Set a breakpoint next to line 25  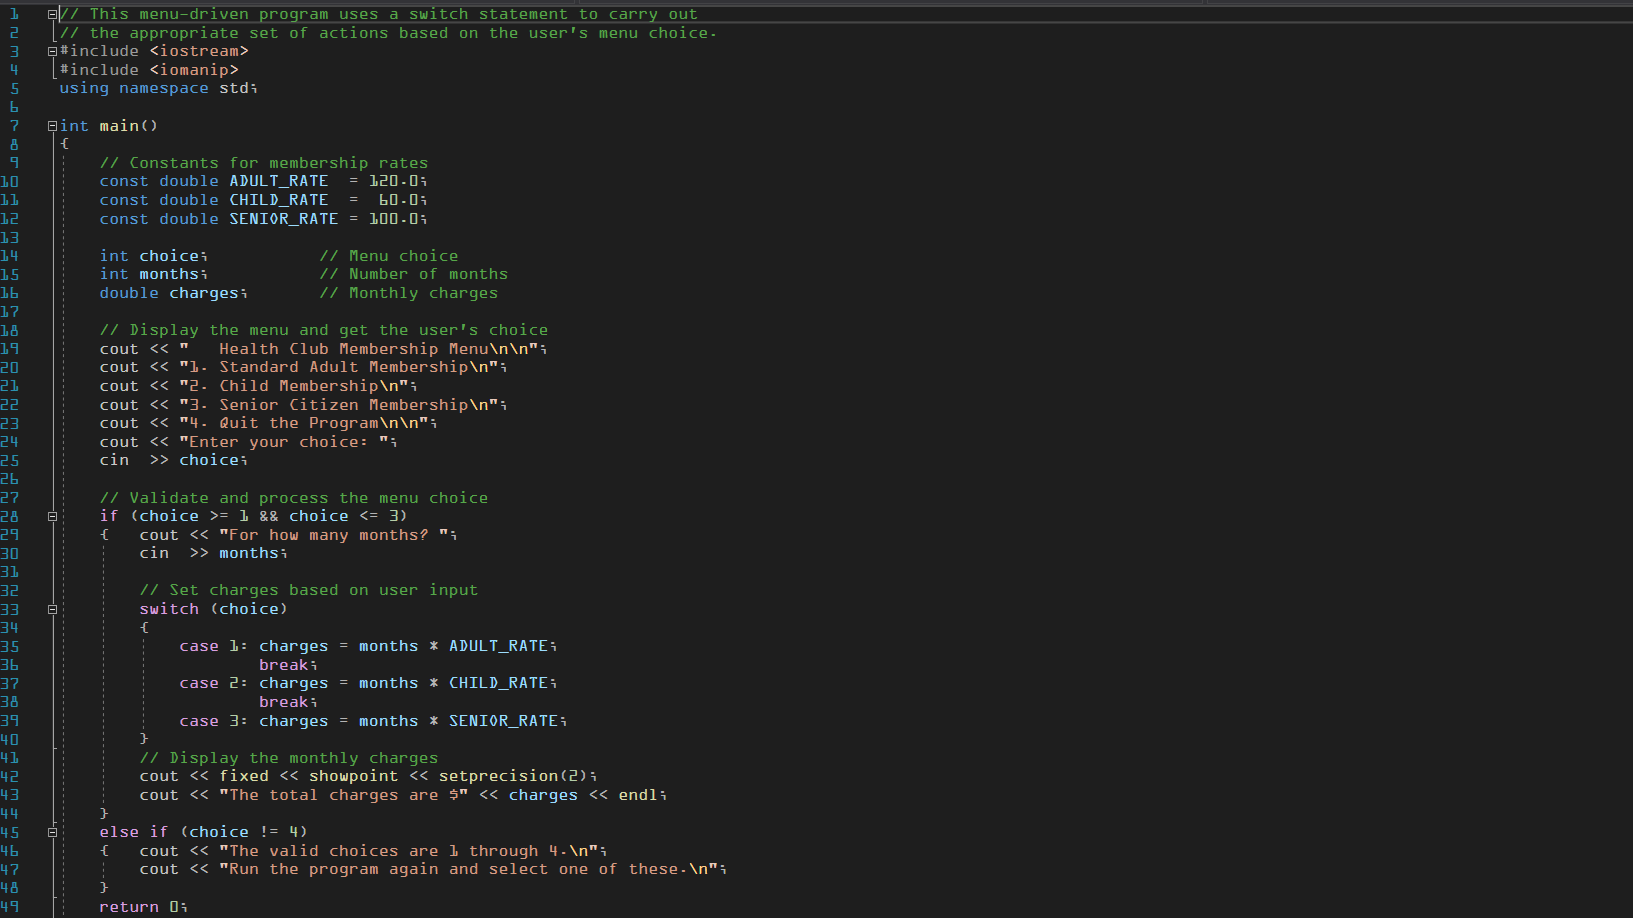(x=30, y=460)
